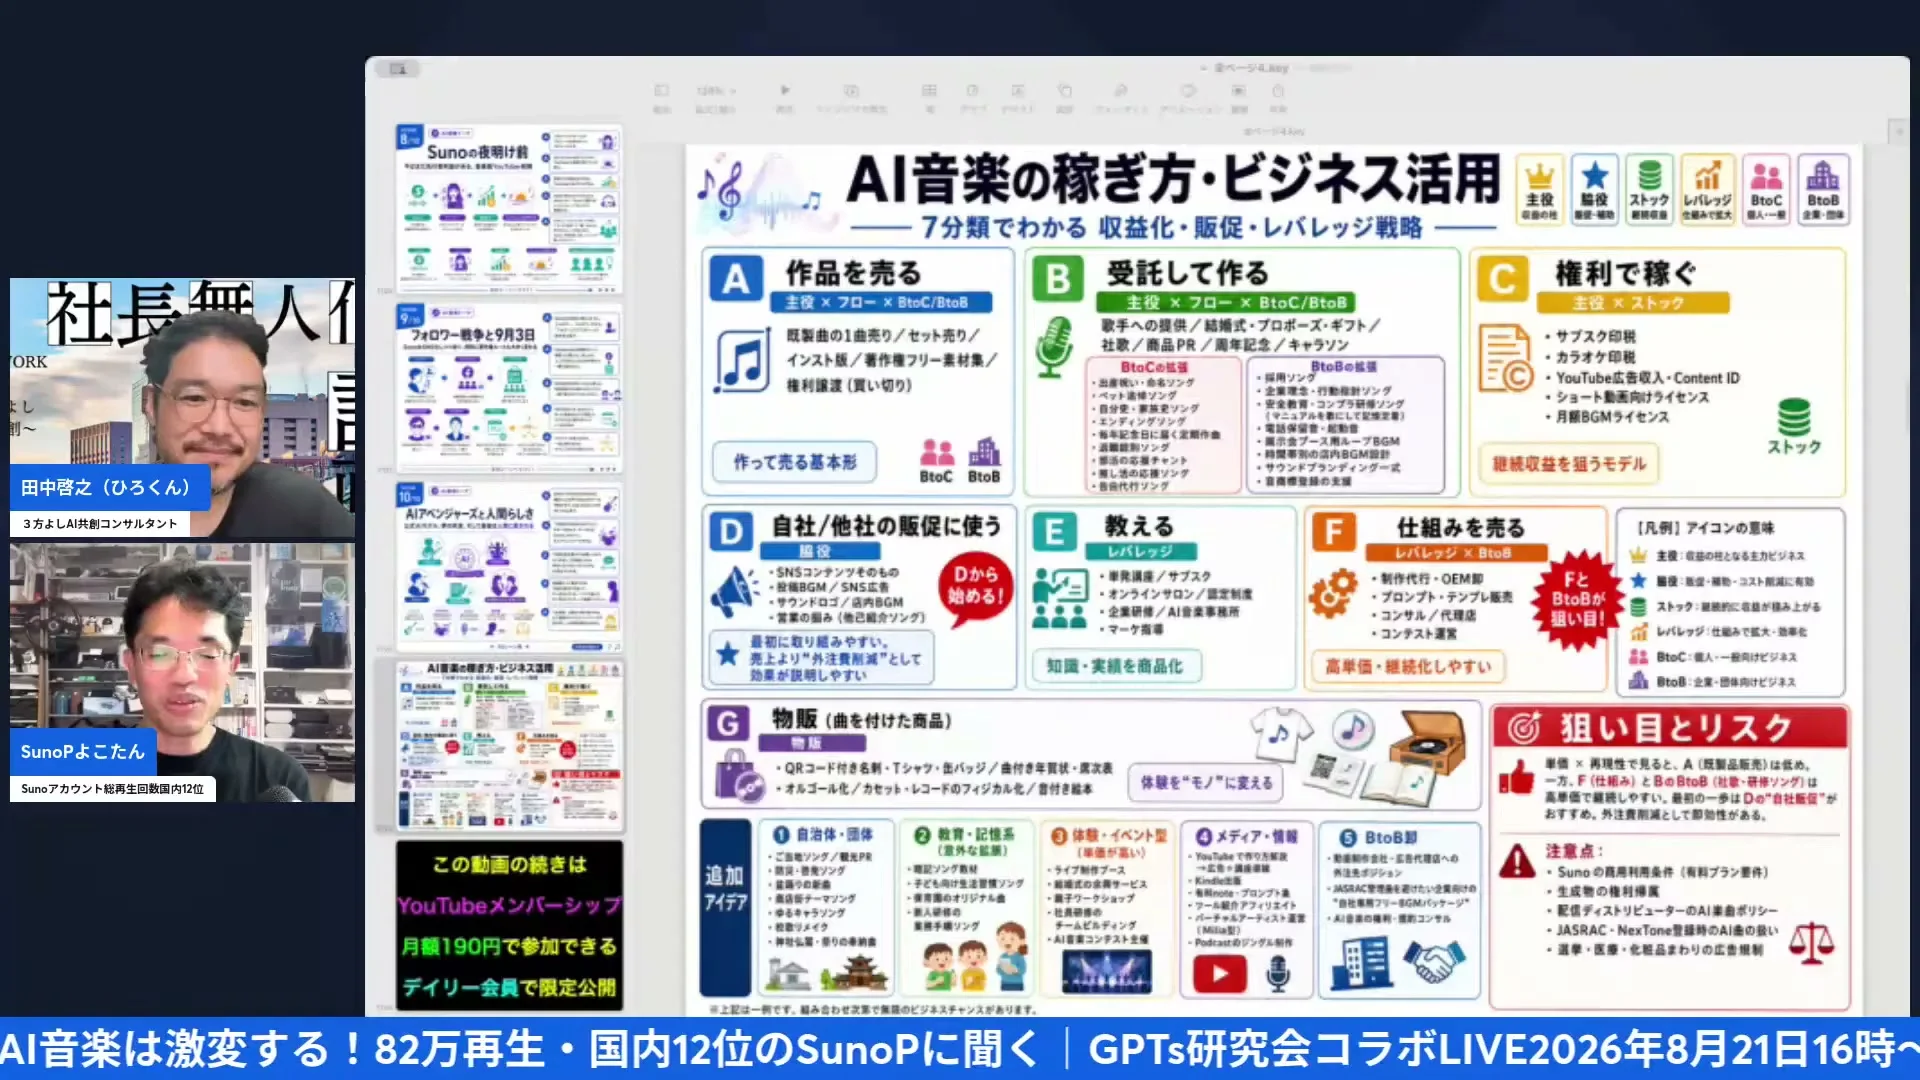Screen dimensions: 1920x1080
Task: Open the View menu button in Keynote toolbar
Action: click(661, 91)
